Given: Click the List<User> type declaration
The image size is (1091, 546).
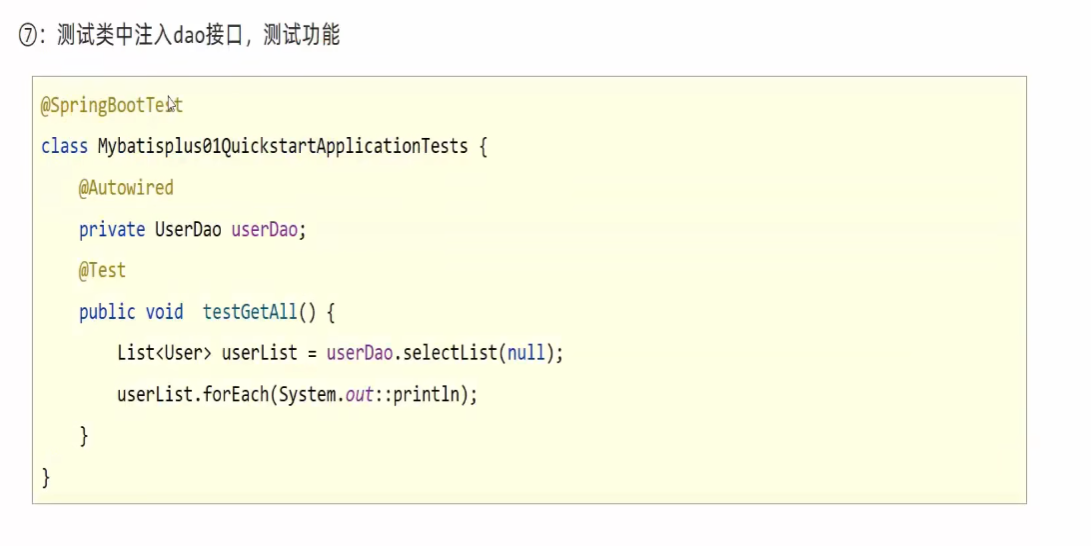Looking at the screenshot, I should pos(164,353).
